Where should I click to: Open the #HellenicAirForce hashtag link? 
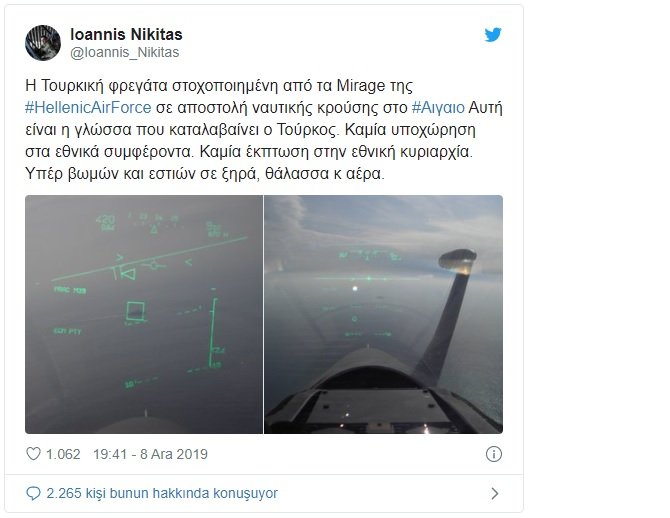click(x=88, y=107)
